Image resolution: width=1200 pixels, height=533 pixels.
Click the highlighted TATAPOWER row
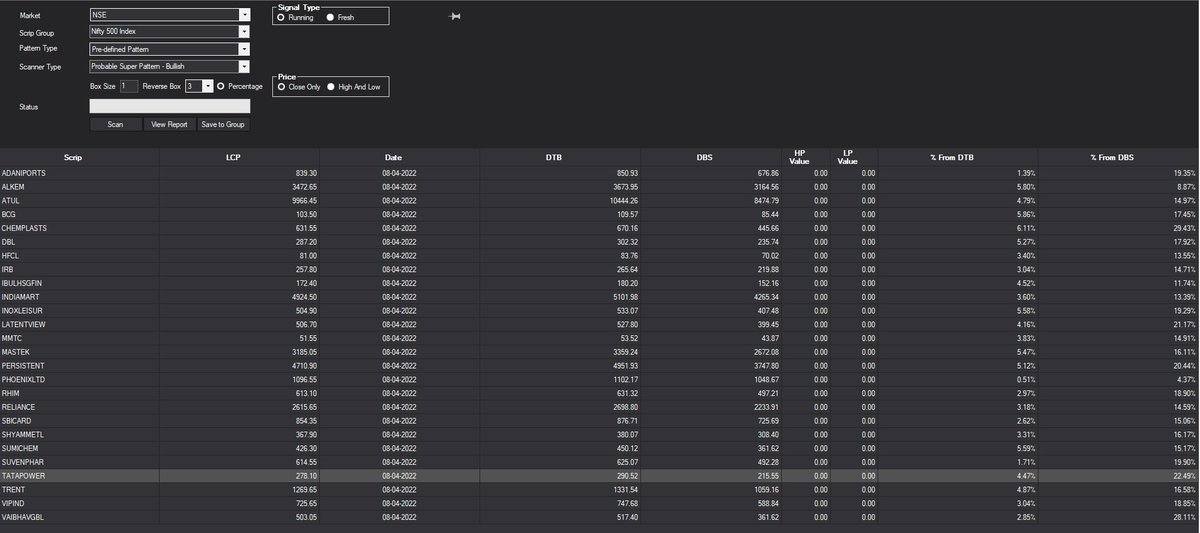(600, 476)
